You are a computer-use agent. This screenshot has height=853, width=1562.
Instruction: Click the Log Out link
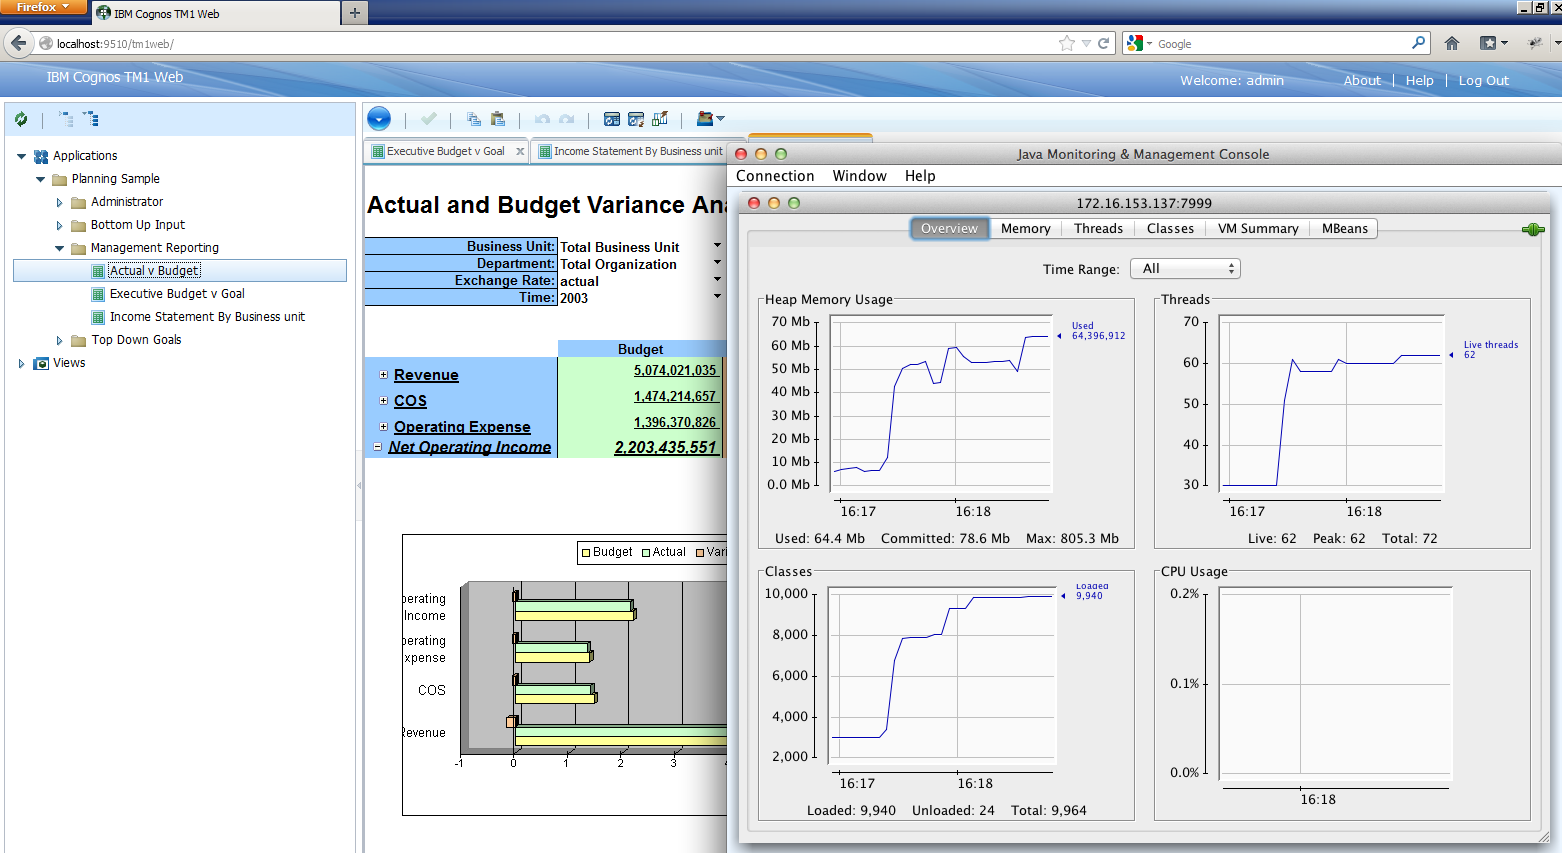[x=1483, y=81]
